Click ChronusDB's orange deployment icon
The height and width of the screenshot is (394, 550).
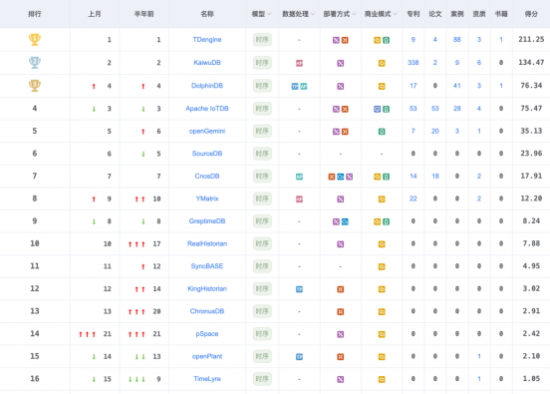[341, 312]
